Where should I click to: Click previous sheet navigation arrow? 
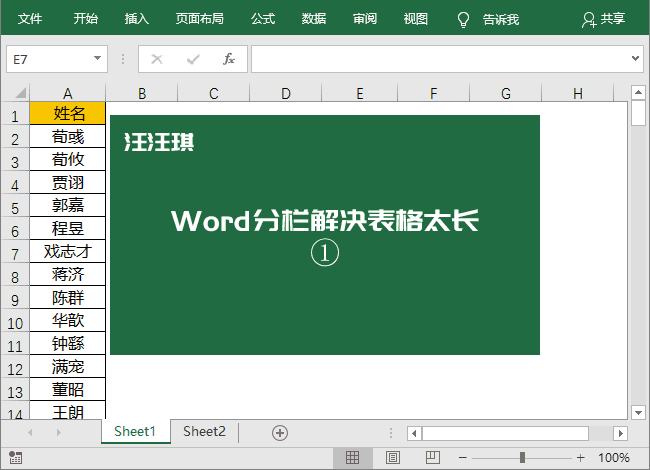point(30,433)
